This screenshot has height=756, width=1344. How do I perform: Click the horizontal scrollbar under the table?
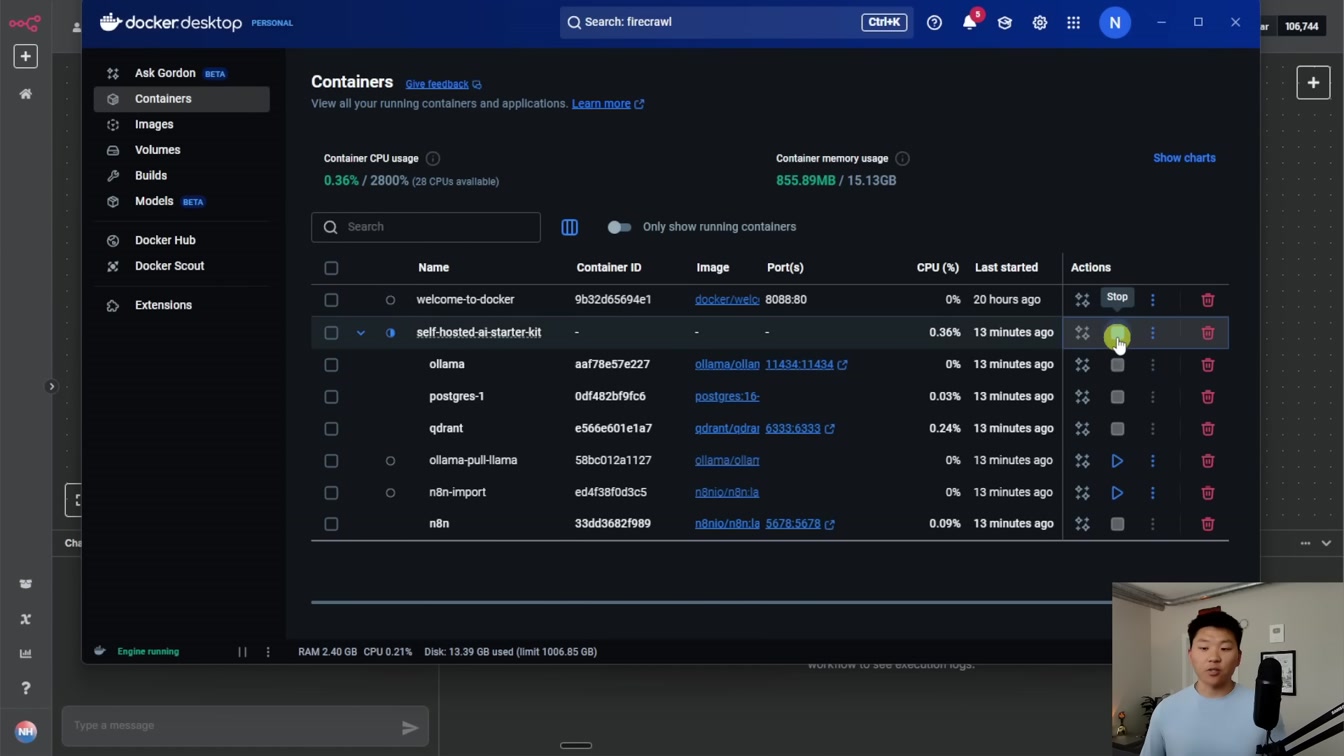(711, 602)
